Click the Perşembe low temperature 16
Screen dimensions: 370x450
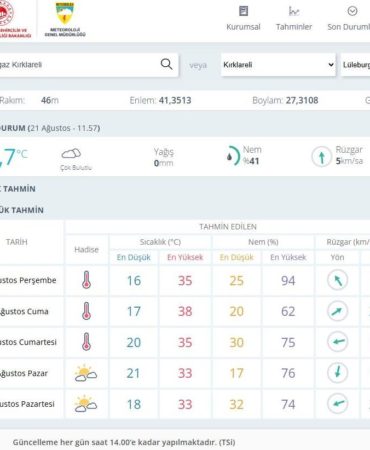point(134,281)
